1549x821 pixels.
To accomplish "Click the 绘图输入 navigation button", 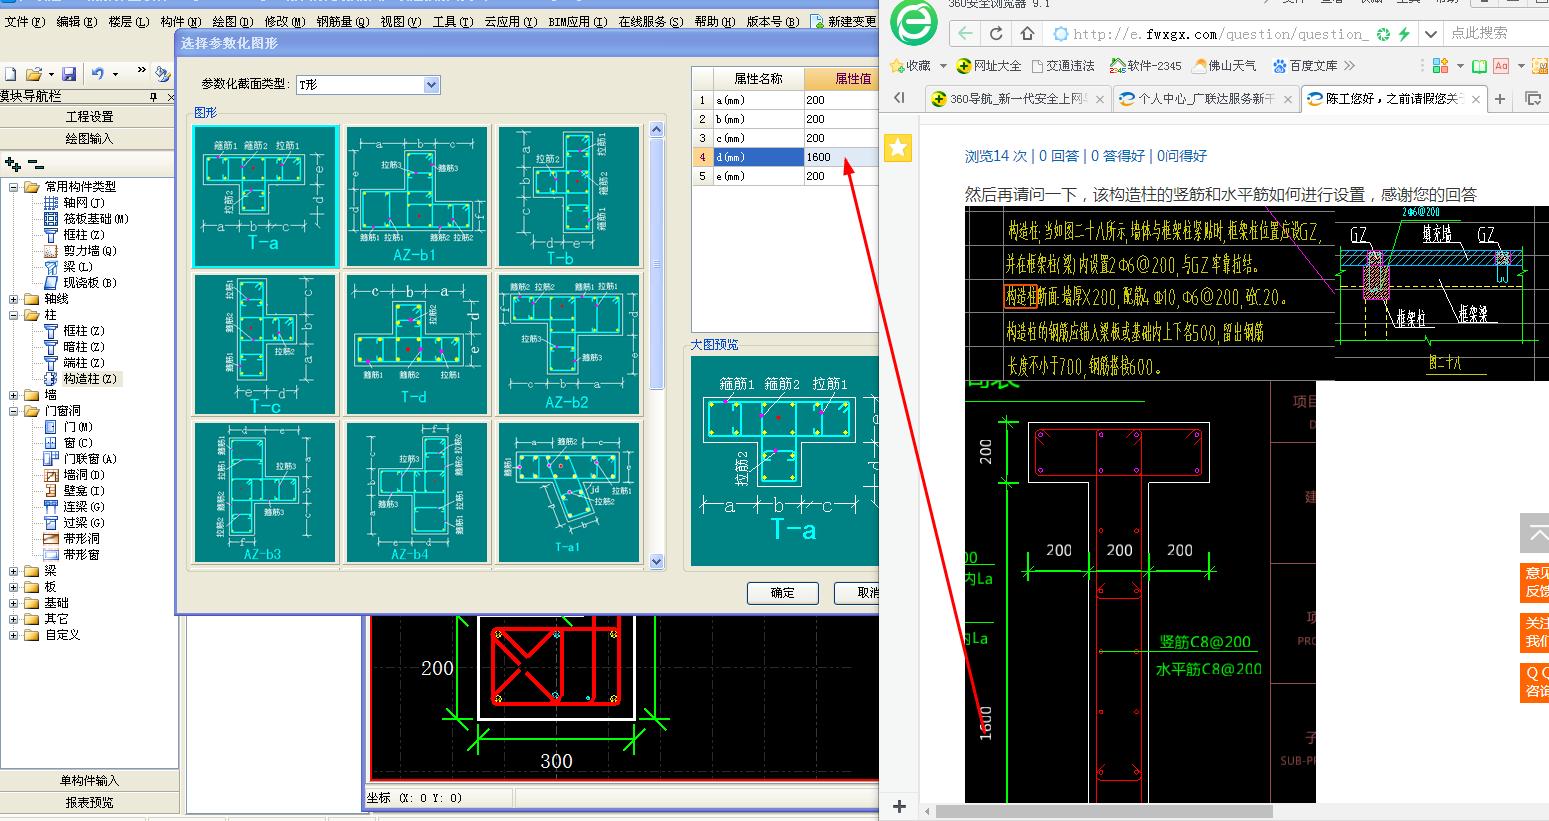I will (89, 139).
